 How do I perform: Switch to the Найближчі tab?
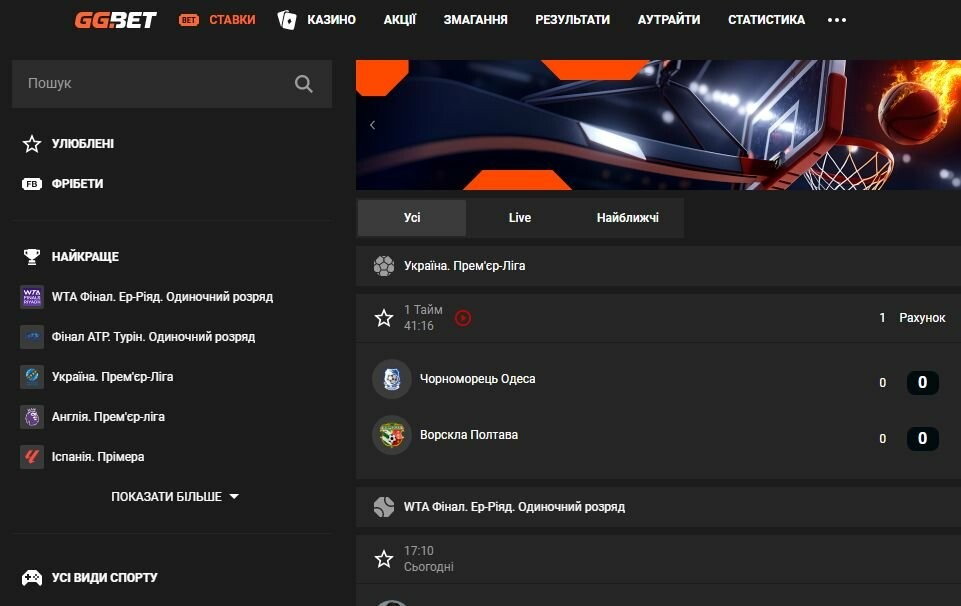click(628, 218)
